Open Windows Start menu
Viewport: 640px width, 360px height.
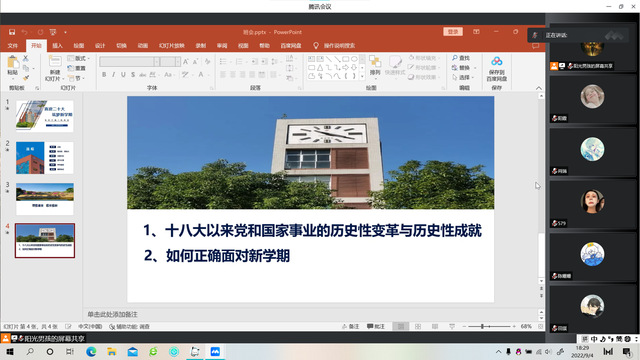click(x=9, y=351)
